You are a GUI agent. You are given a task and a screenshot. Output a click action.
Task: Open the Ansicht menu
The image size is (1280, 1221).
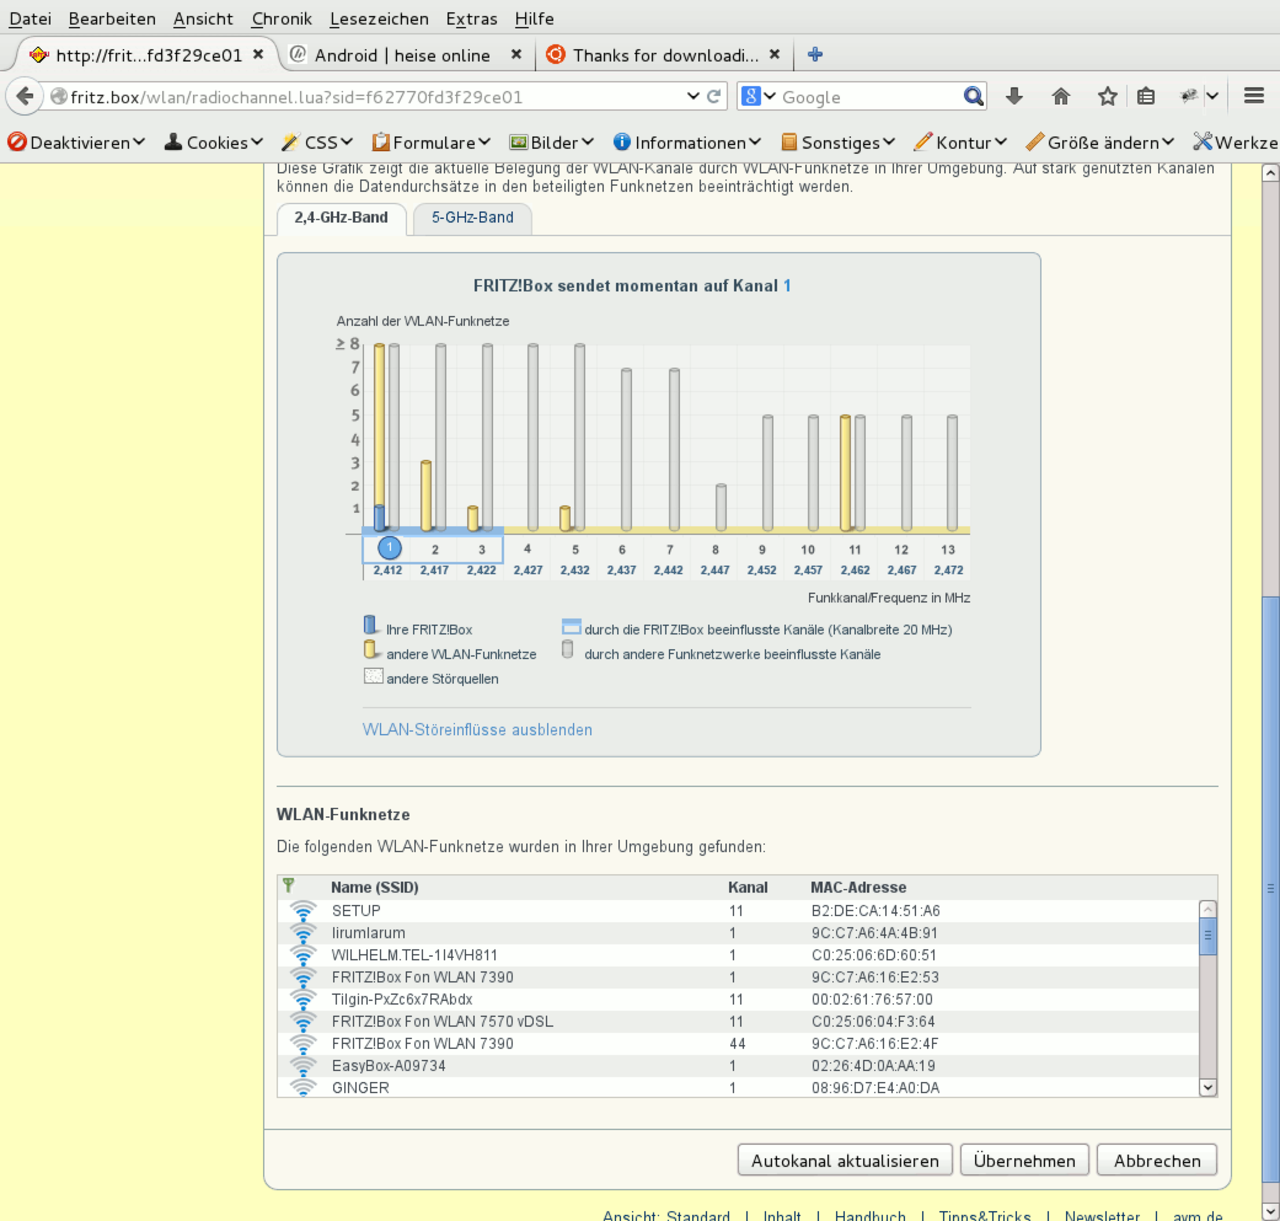coord(203,18)
